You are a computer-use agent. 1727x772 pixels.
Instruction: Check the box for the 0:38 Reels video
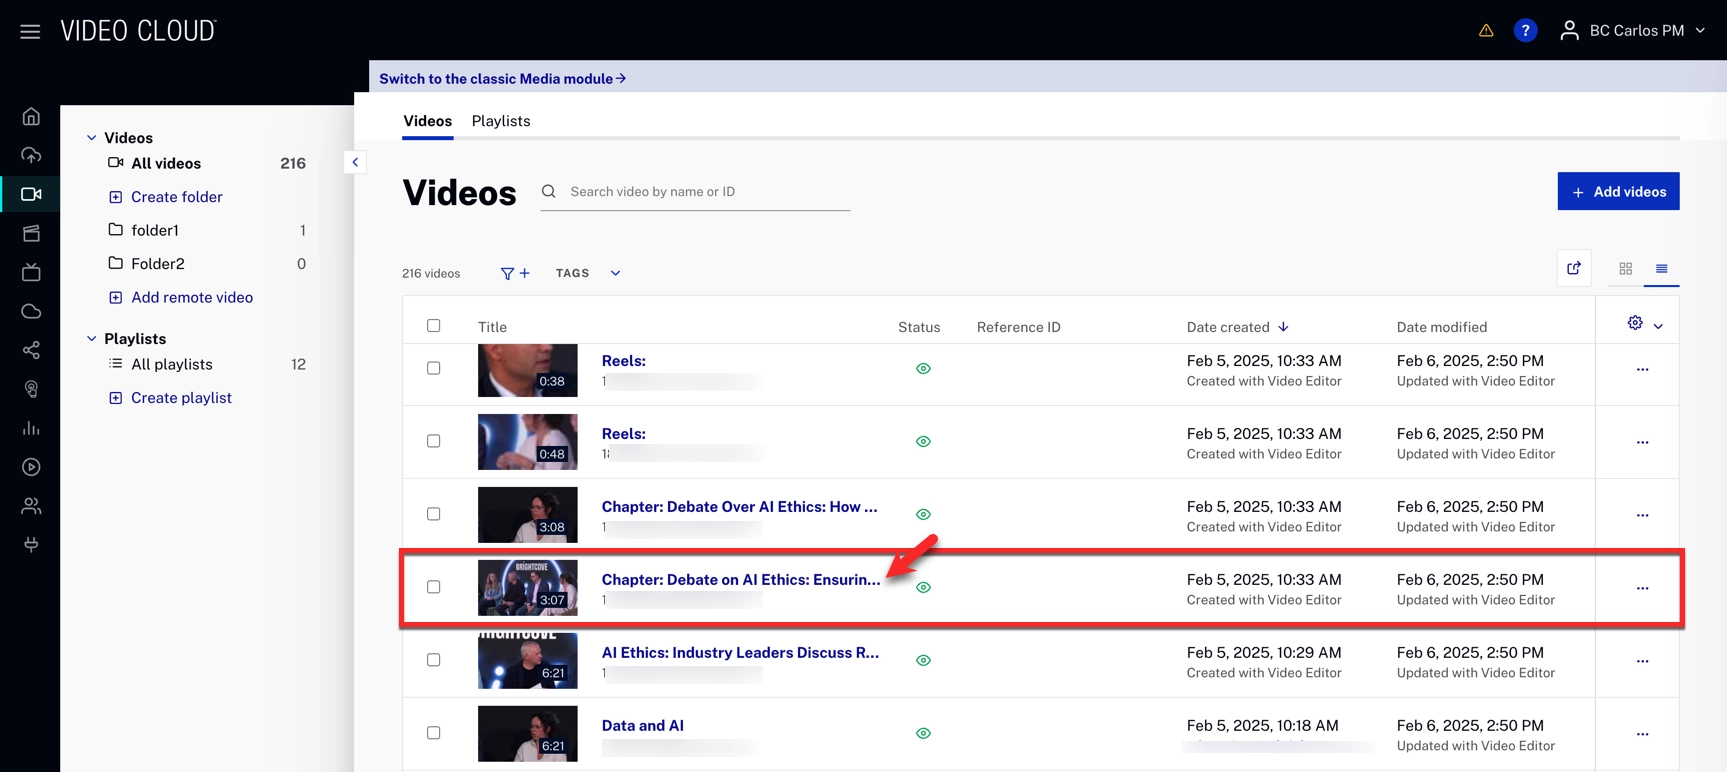pyautogui.click(x=433, y=368)
